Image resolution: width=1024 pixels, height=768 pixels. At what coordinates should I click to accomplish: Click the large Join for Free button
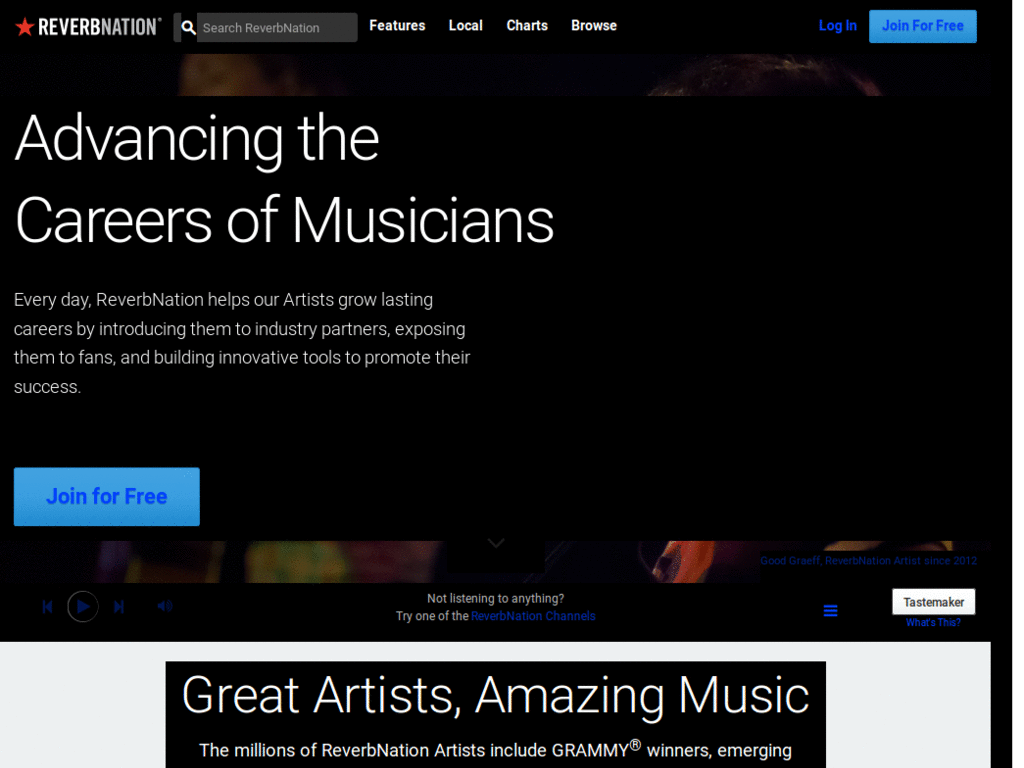click(x=106, y=496)
